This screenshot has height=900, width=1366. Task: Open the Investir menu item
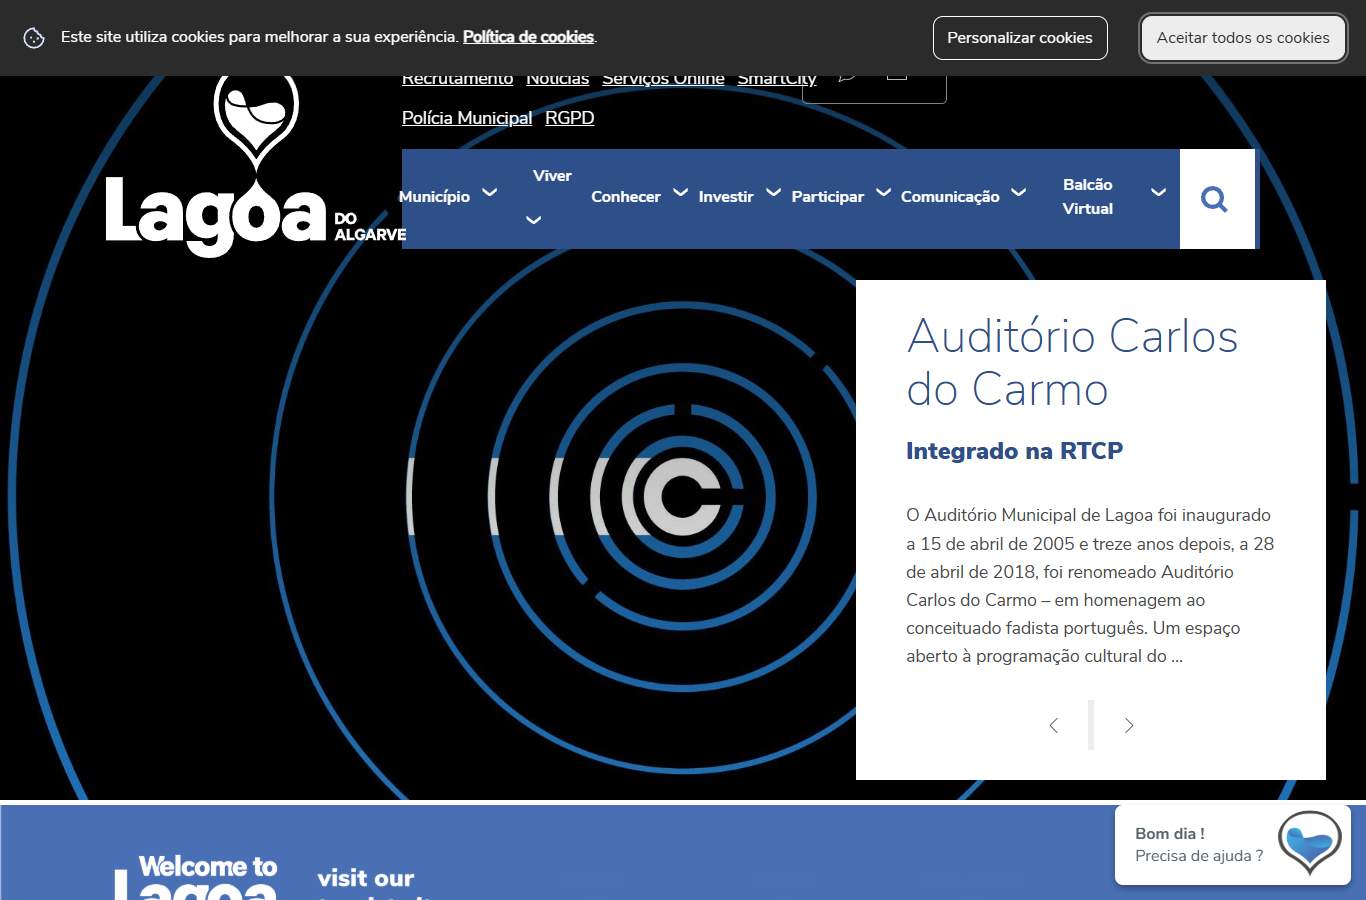tap(726, 197)
